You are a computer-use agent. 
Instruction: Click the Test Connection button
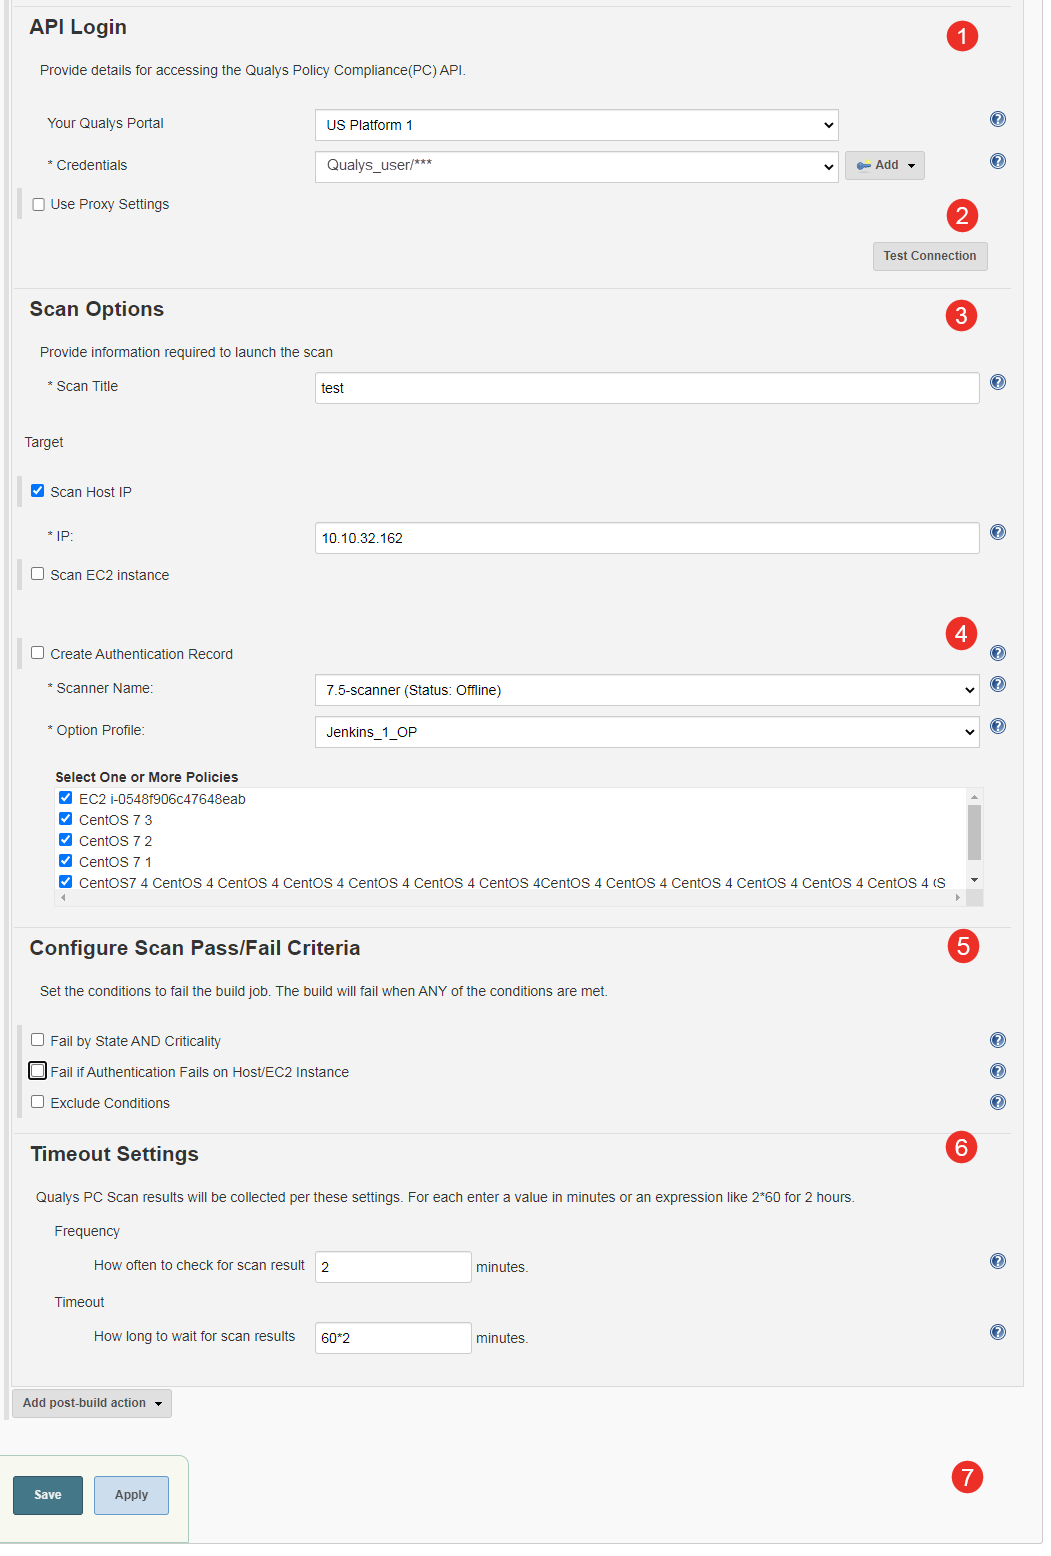point(930,256)
